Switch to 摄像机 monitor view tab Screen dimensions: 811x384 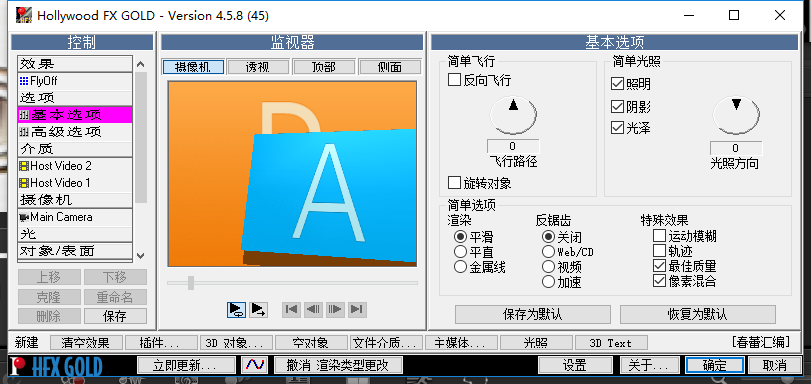click(x=193, y=67)
